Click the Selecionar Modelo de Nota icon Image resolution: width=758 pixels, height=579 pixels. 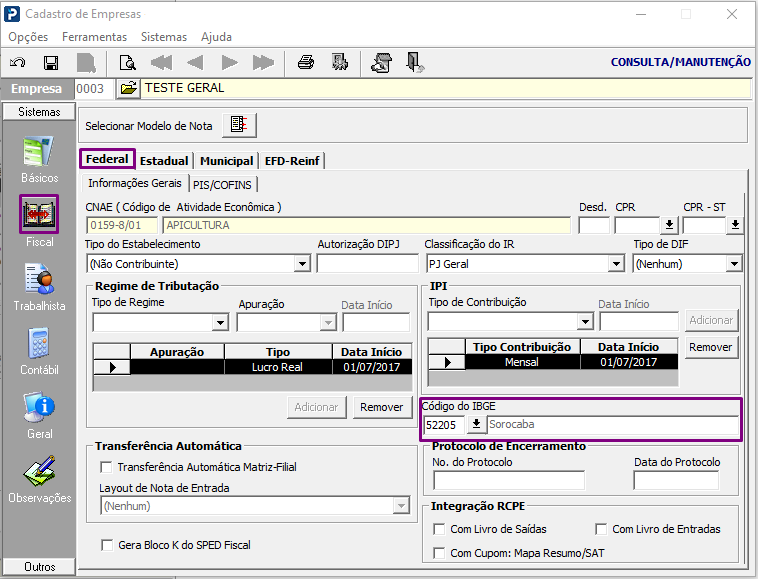coord(239,125)
